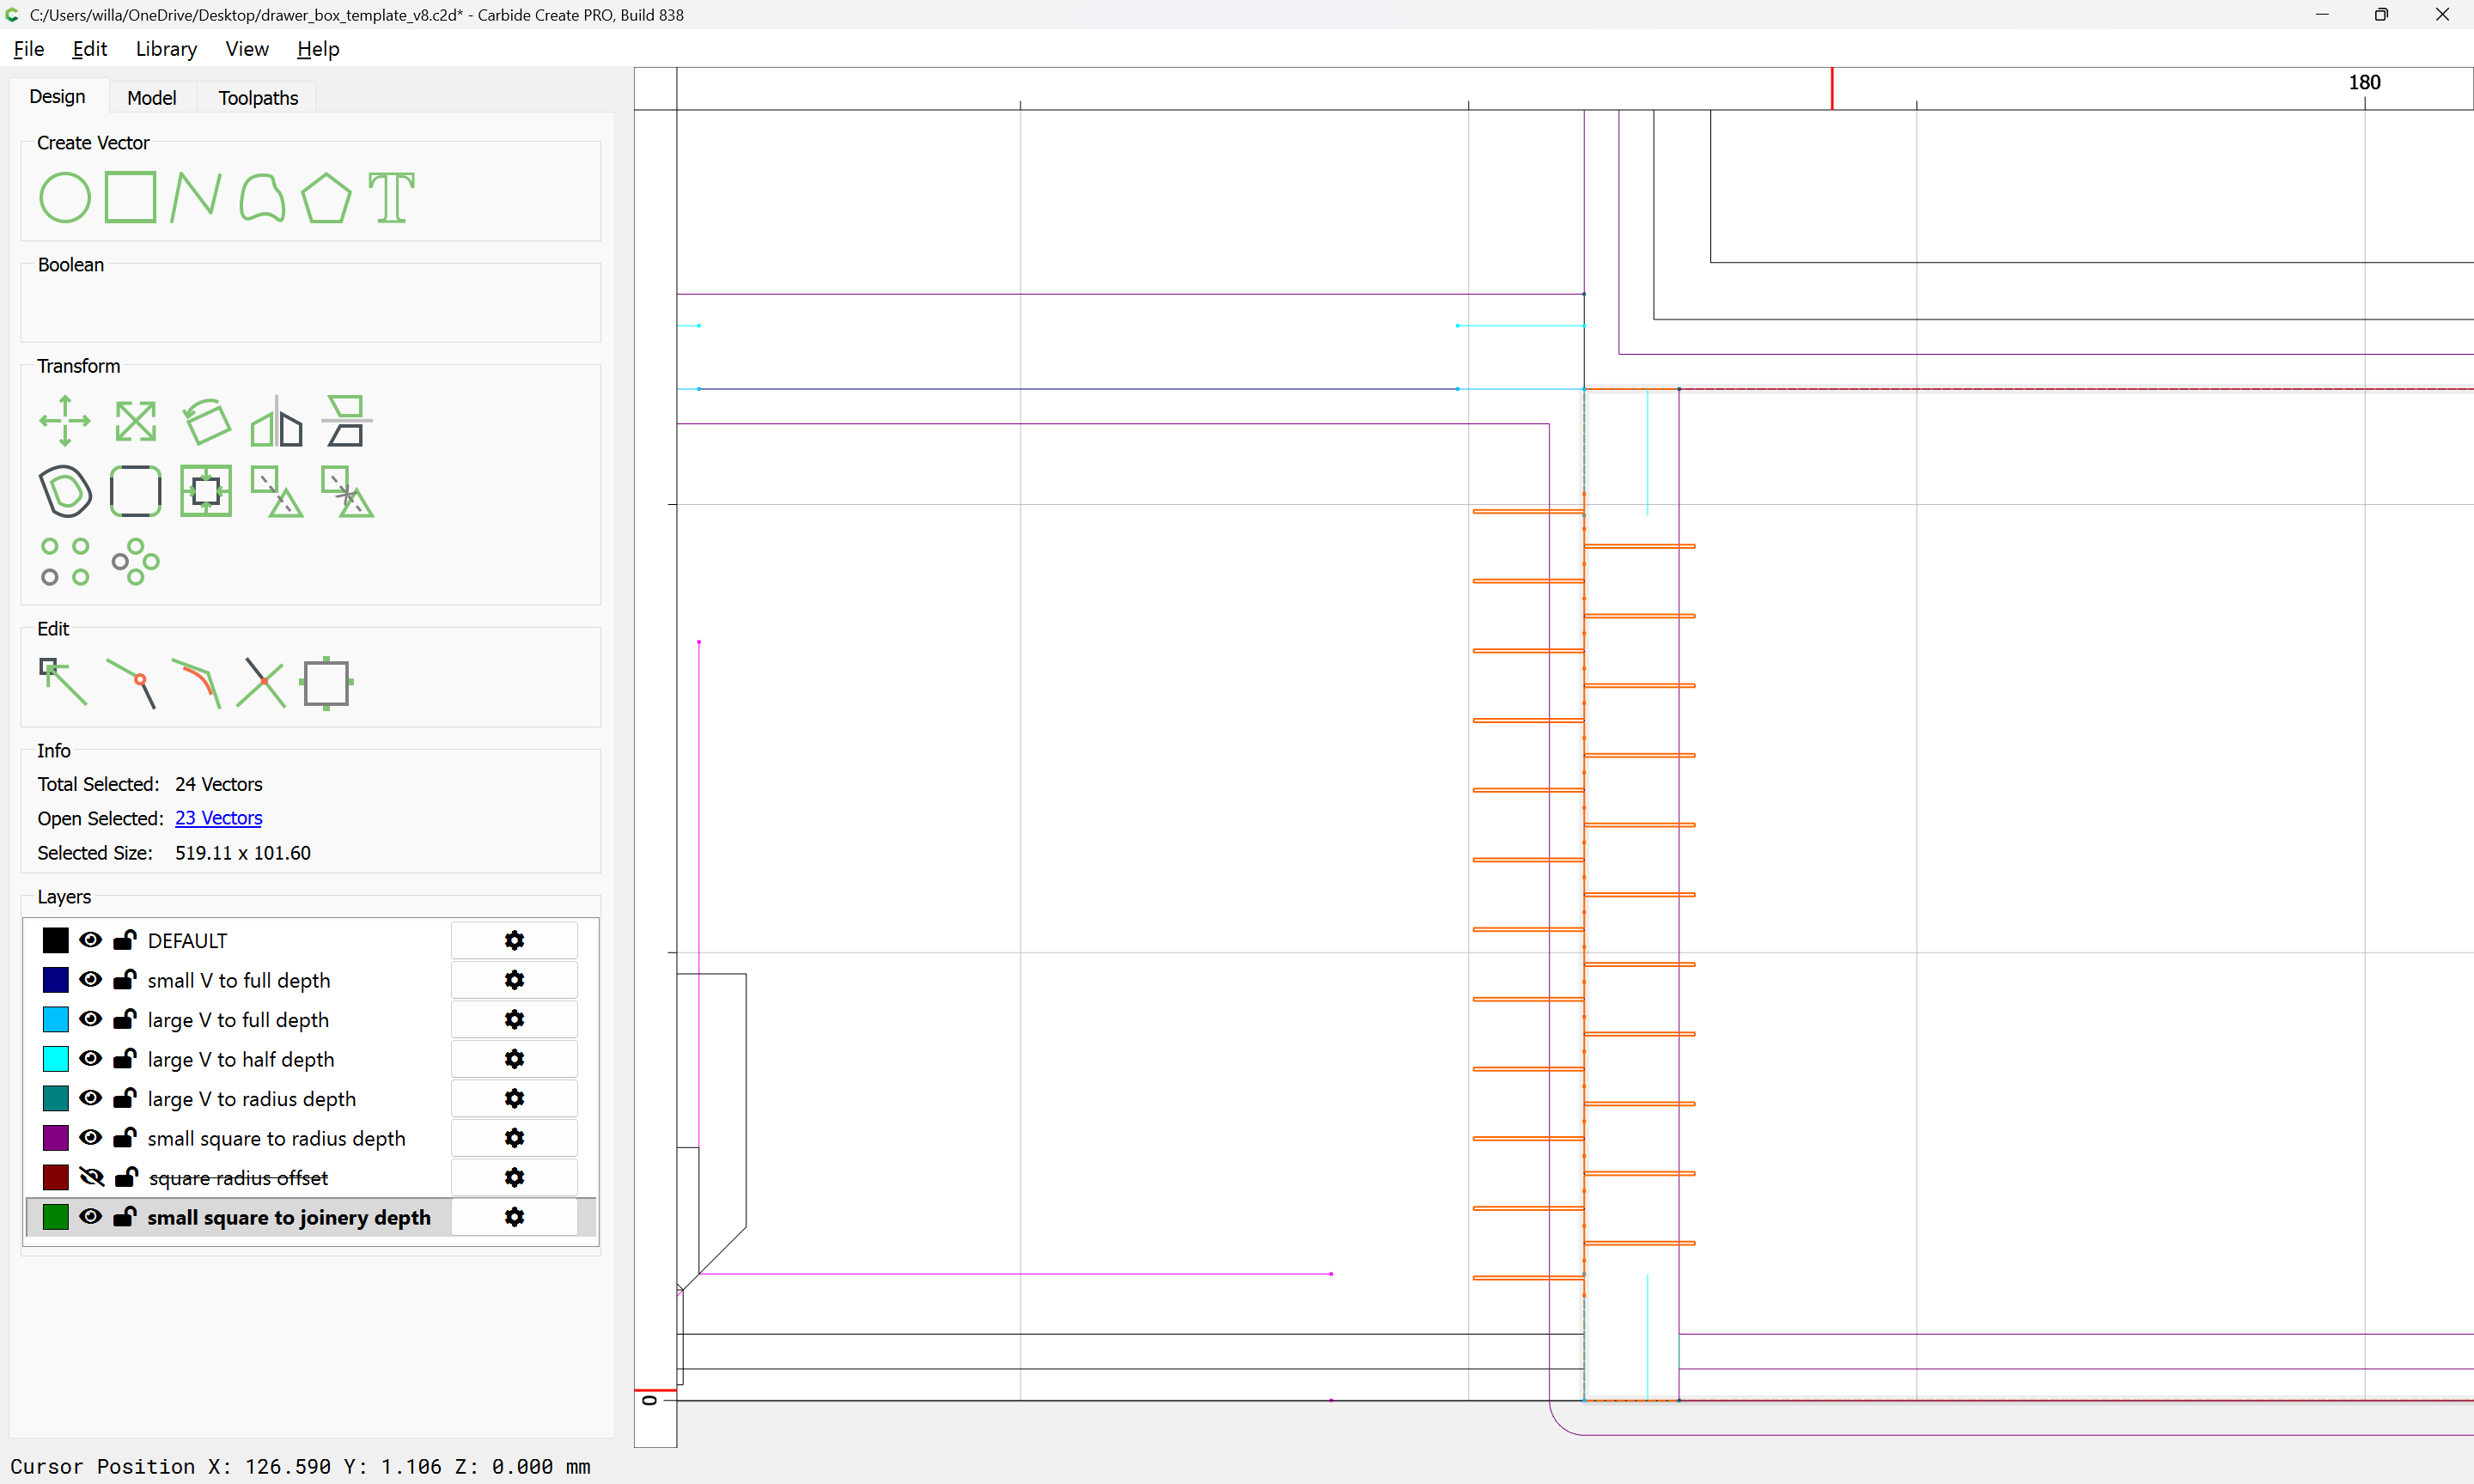
Task: Open settings for small V to full depth layer
Action: pos(514,980)
